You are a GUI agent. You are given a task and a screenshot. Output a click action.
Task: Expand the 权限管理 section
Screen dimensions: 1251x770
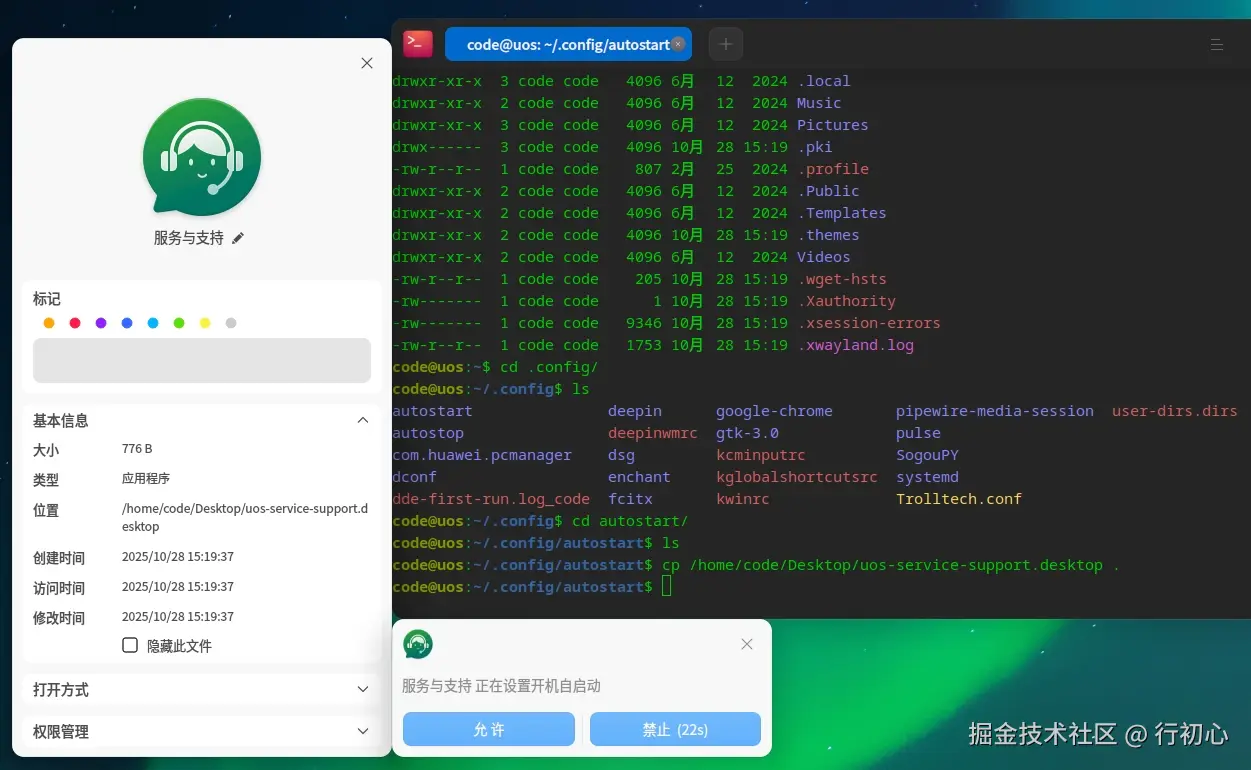coord(363,731)
